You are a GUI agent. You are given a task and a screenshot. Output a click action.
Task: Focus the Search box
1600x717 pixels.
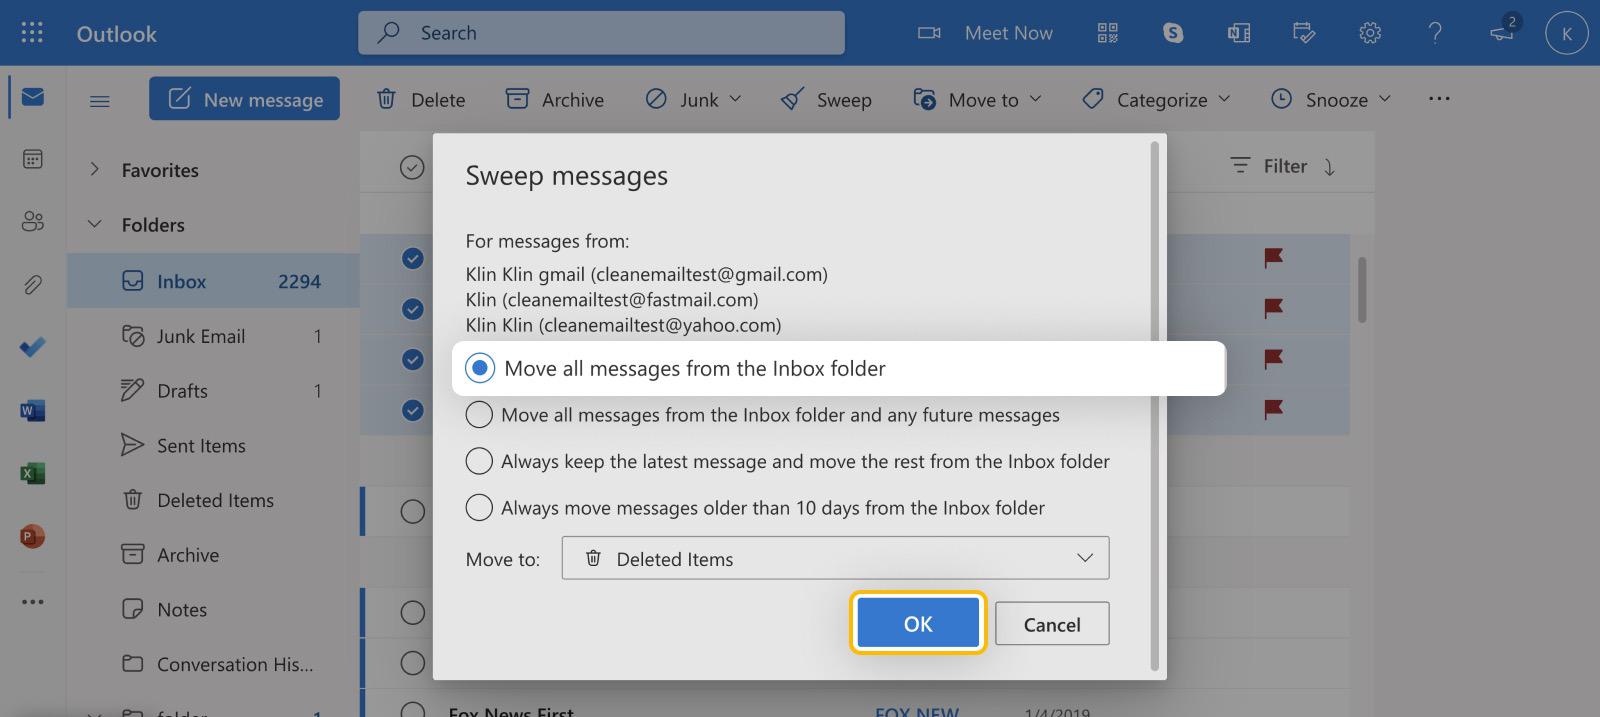click(x=601, y=33)
